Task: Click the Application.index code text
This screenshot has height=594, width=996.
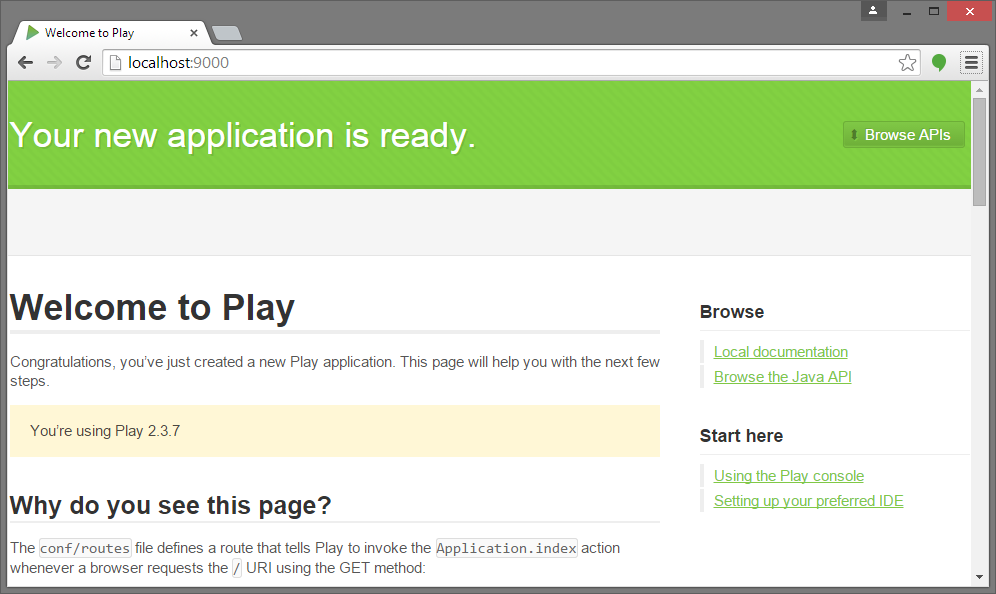Action: coord(506,548)
